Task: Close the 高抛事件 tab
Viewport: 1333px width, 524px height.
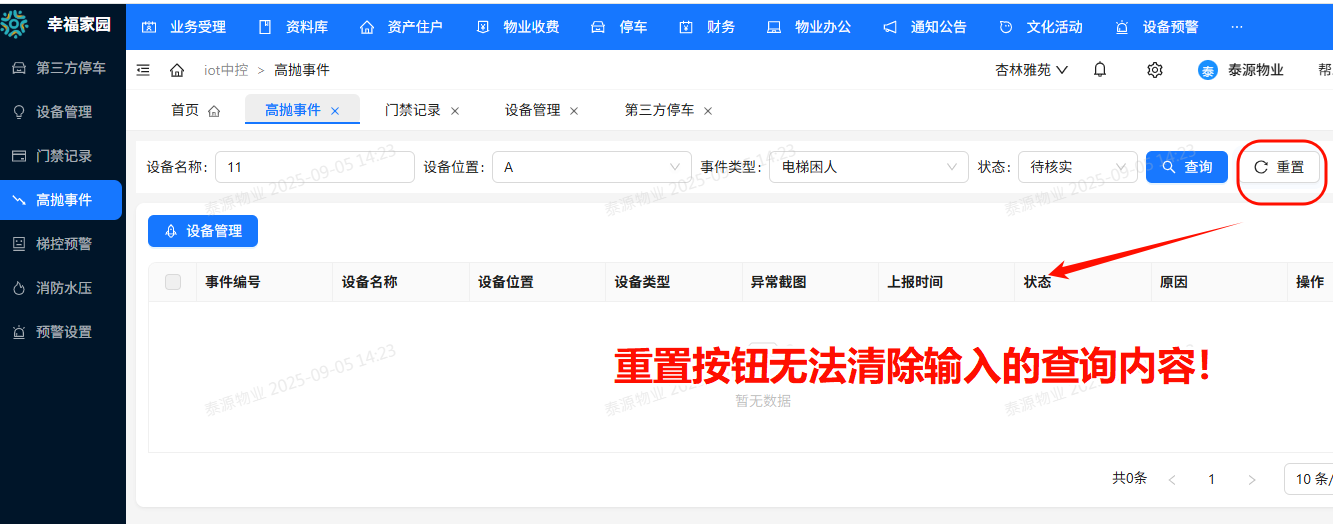Action: [335, 111]
